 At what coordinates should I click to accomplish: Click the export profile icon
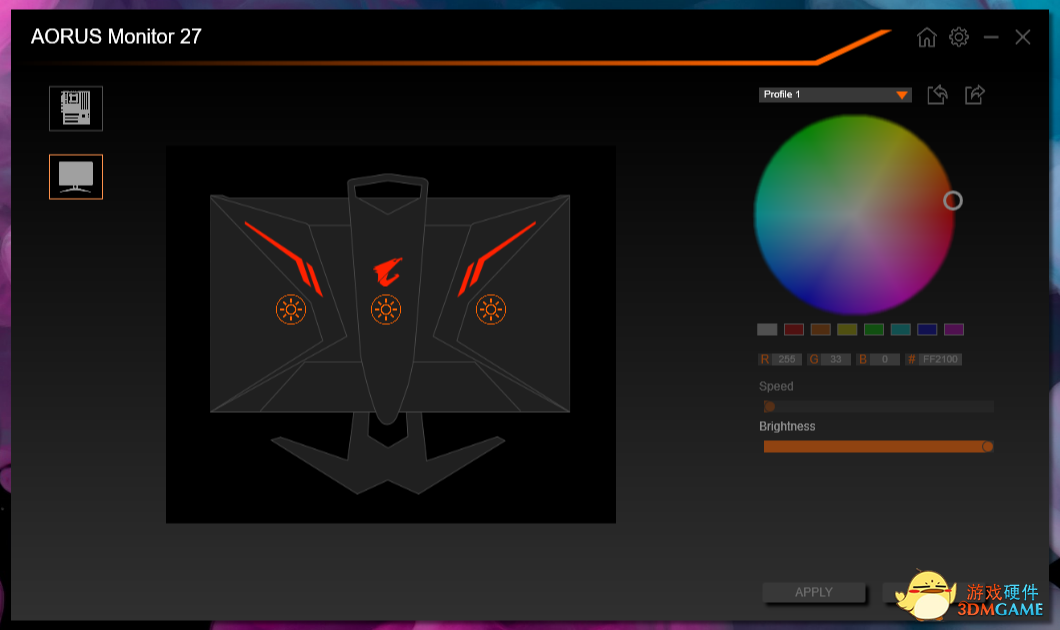point(974,95)
